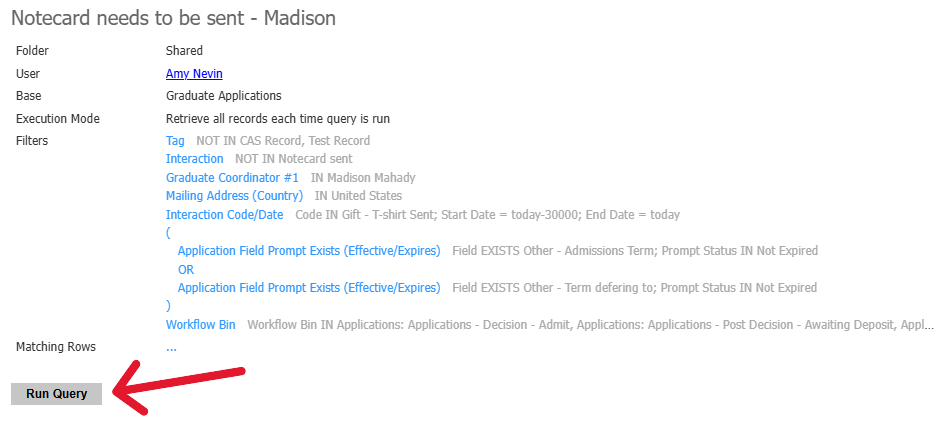
Task: Click the opening parenthesis in filters
Action: [x=168, y=233]
